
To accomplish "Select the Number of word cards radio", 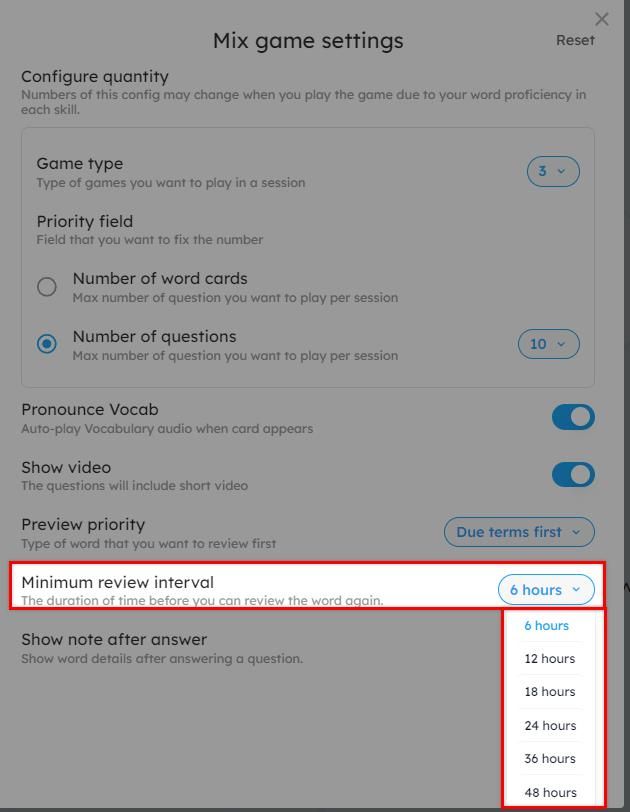I will 47,286.
